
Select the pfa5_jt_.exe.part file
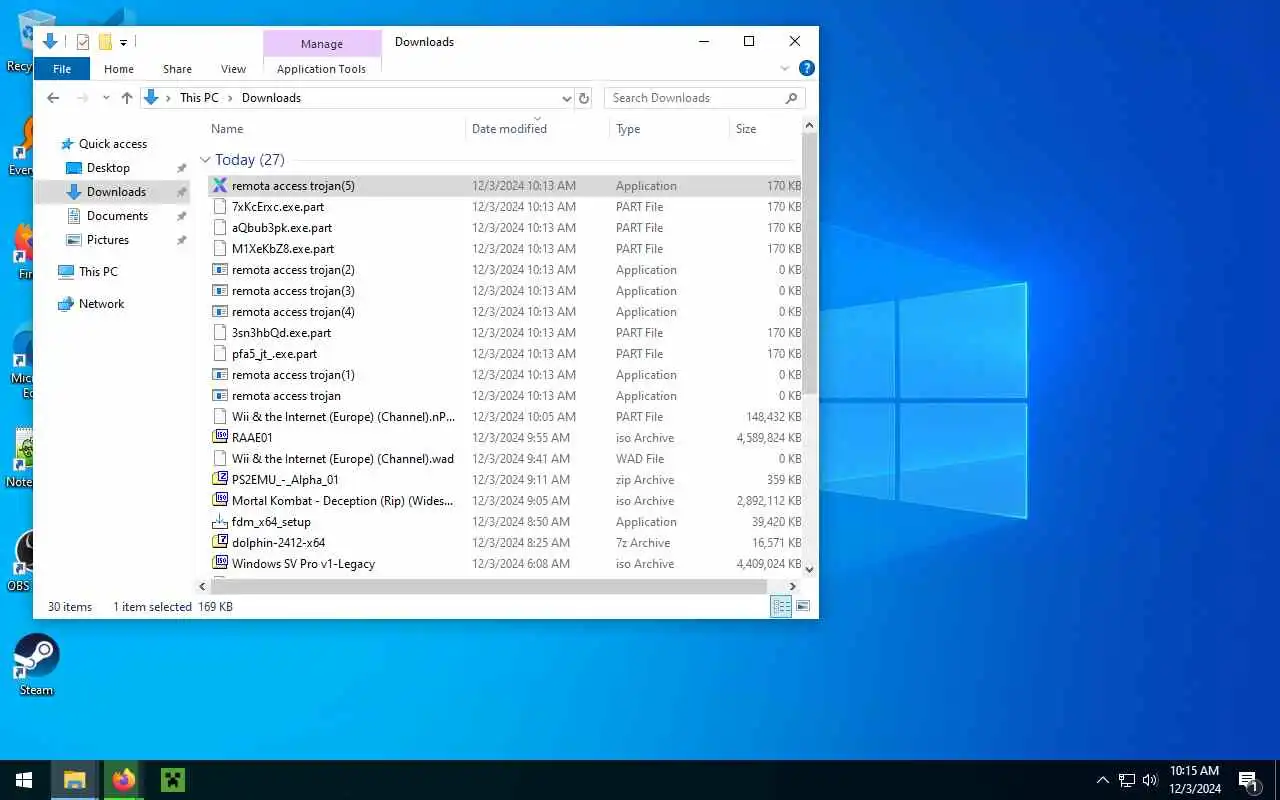click(x=504, y=354)
